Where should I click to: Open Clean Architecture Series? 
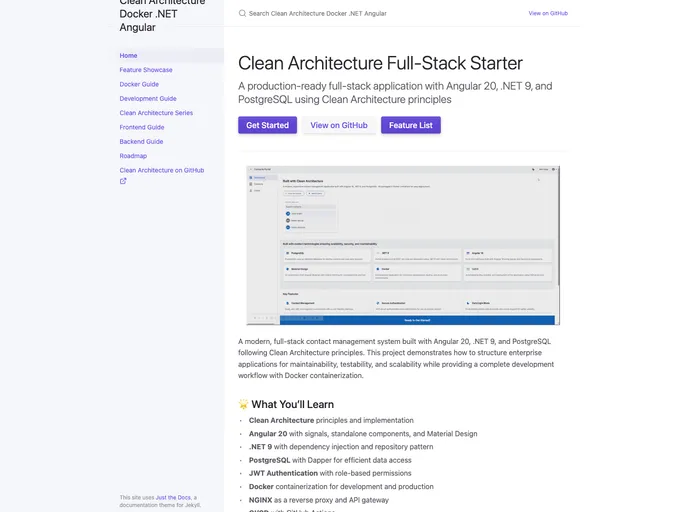(156, 113)
